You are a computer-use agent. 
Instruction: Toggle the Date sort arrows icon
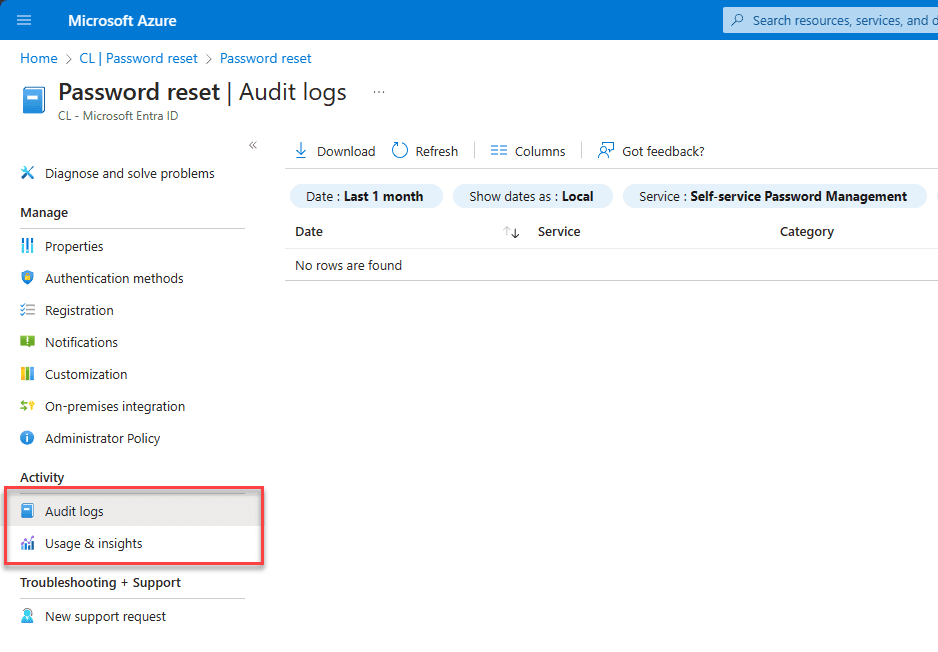coord(511,232)
